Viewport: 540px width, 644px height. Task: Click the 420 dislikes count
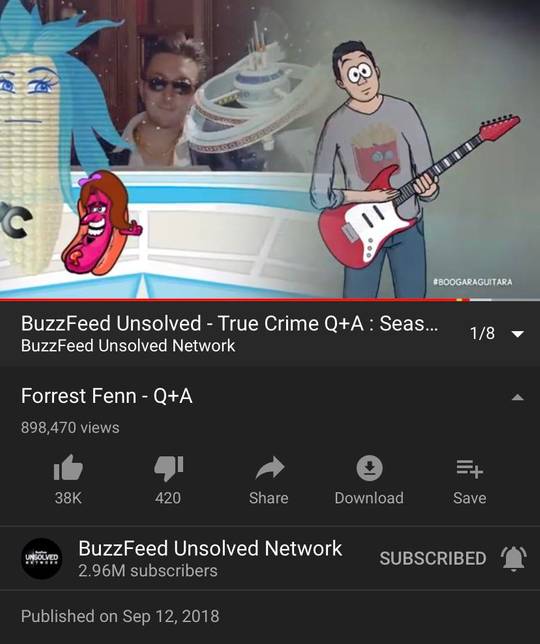pos(168,498)
